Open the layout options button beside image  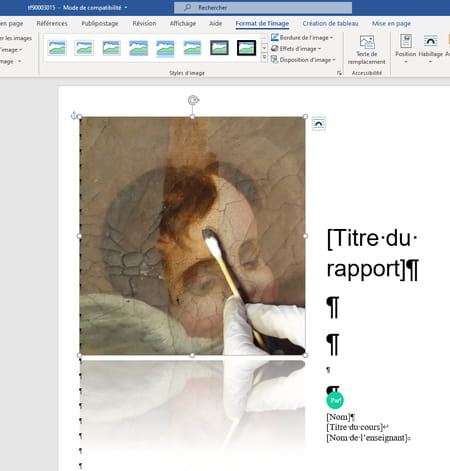coord(318,124)
